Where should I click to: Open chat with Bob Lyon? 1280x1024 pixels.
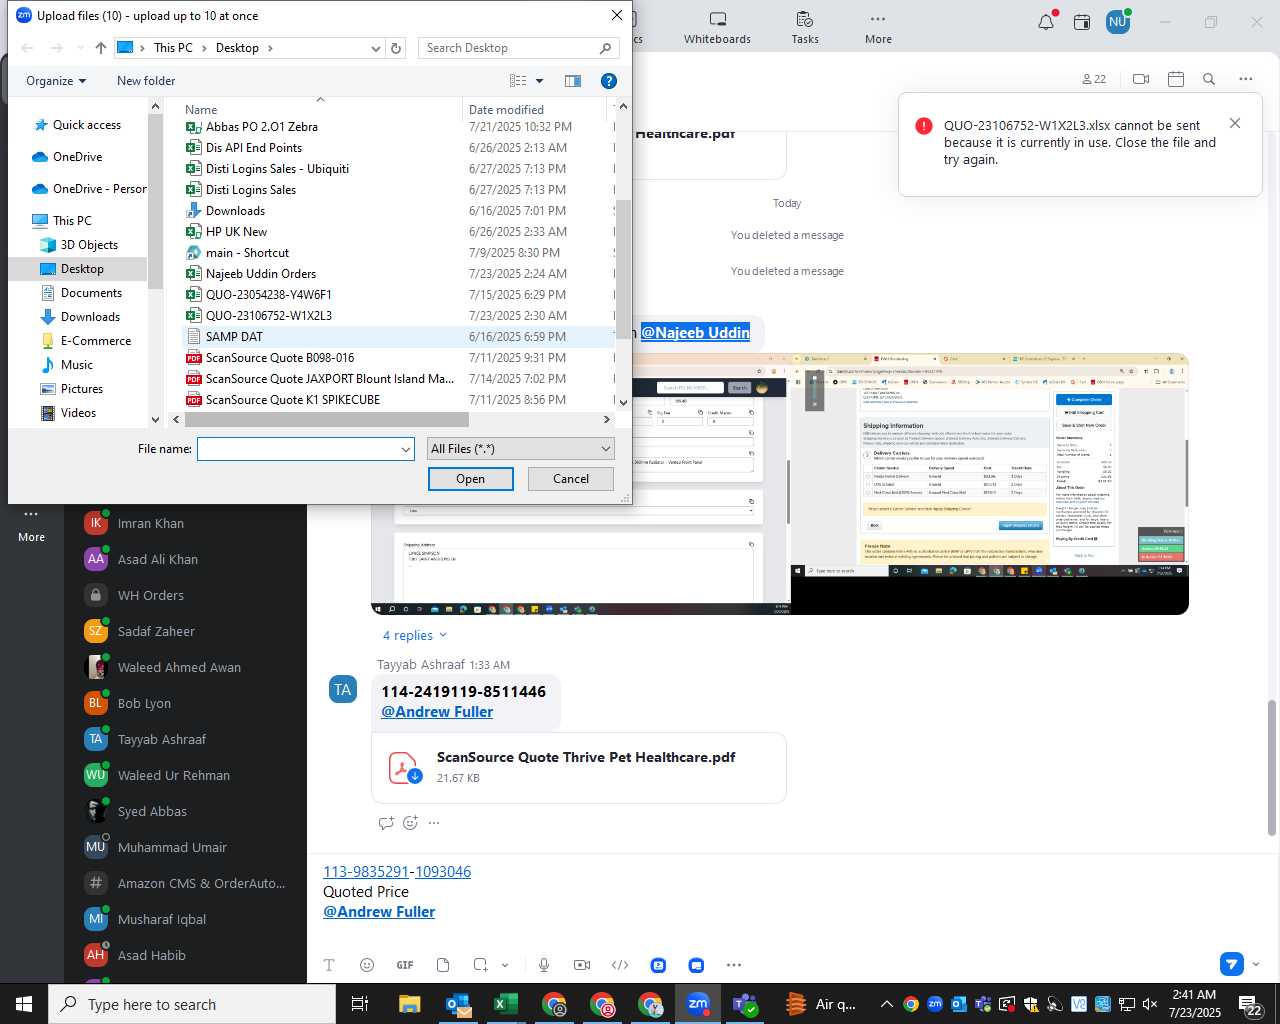click(144, 704)
